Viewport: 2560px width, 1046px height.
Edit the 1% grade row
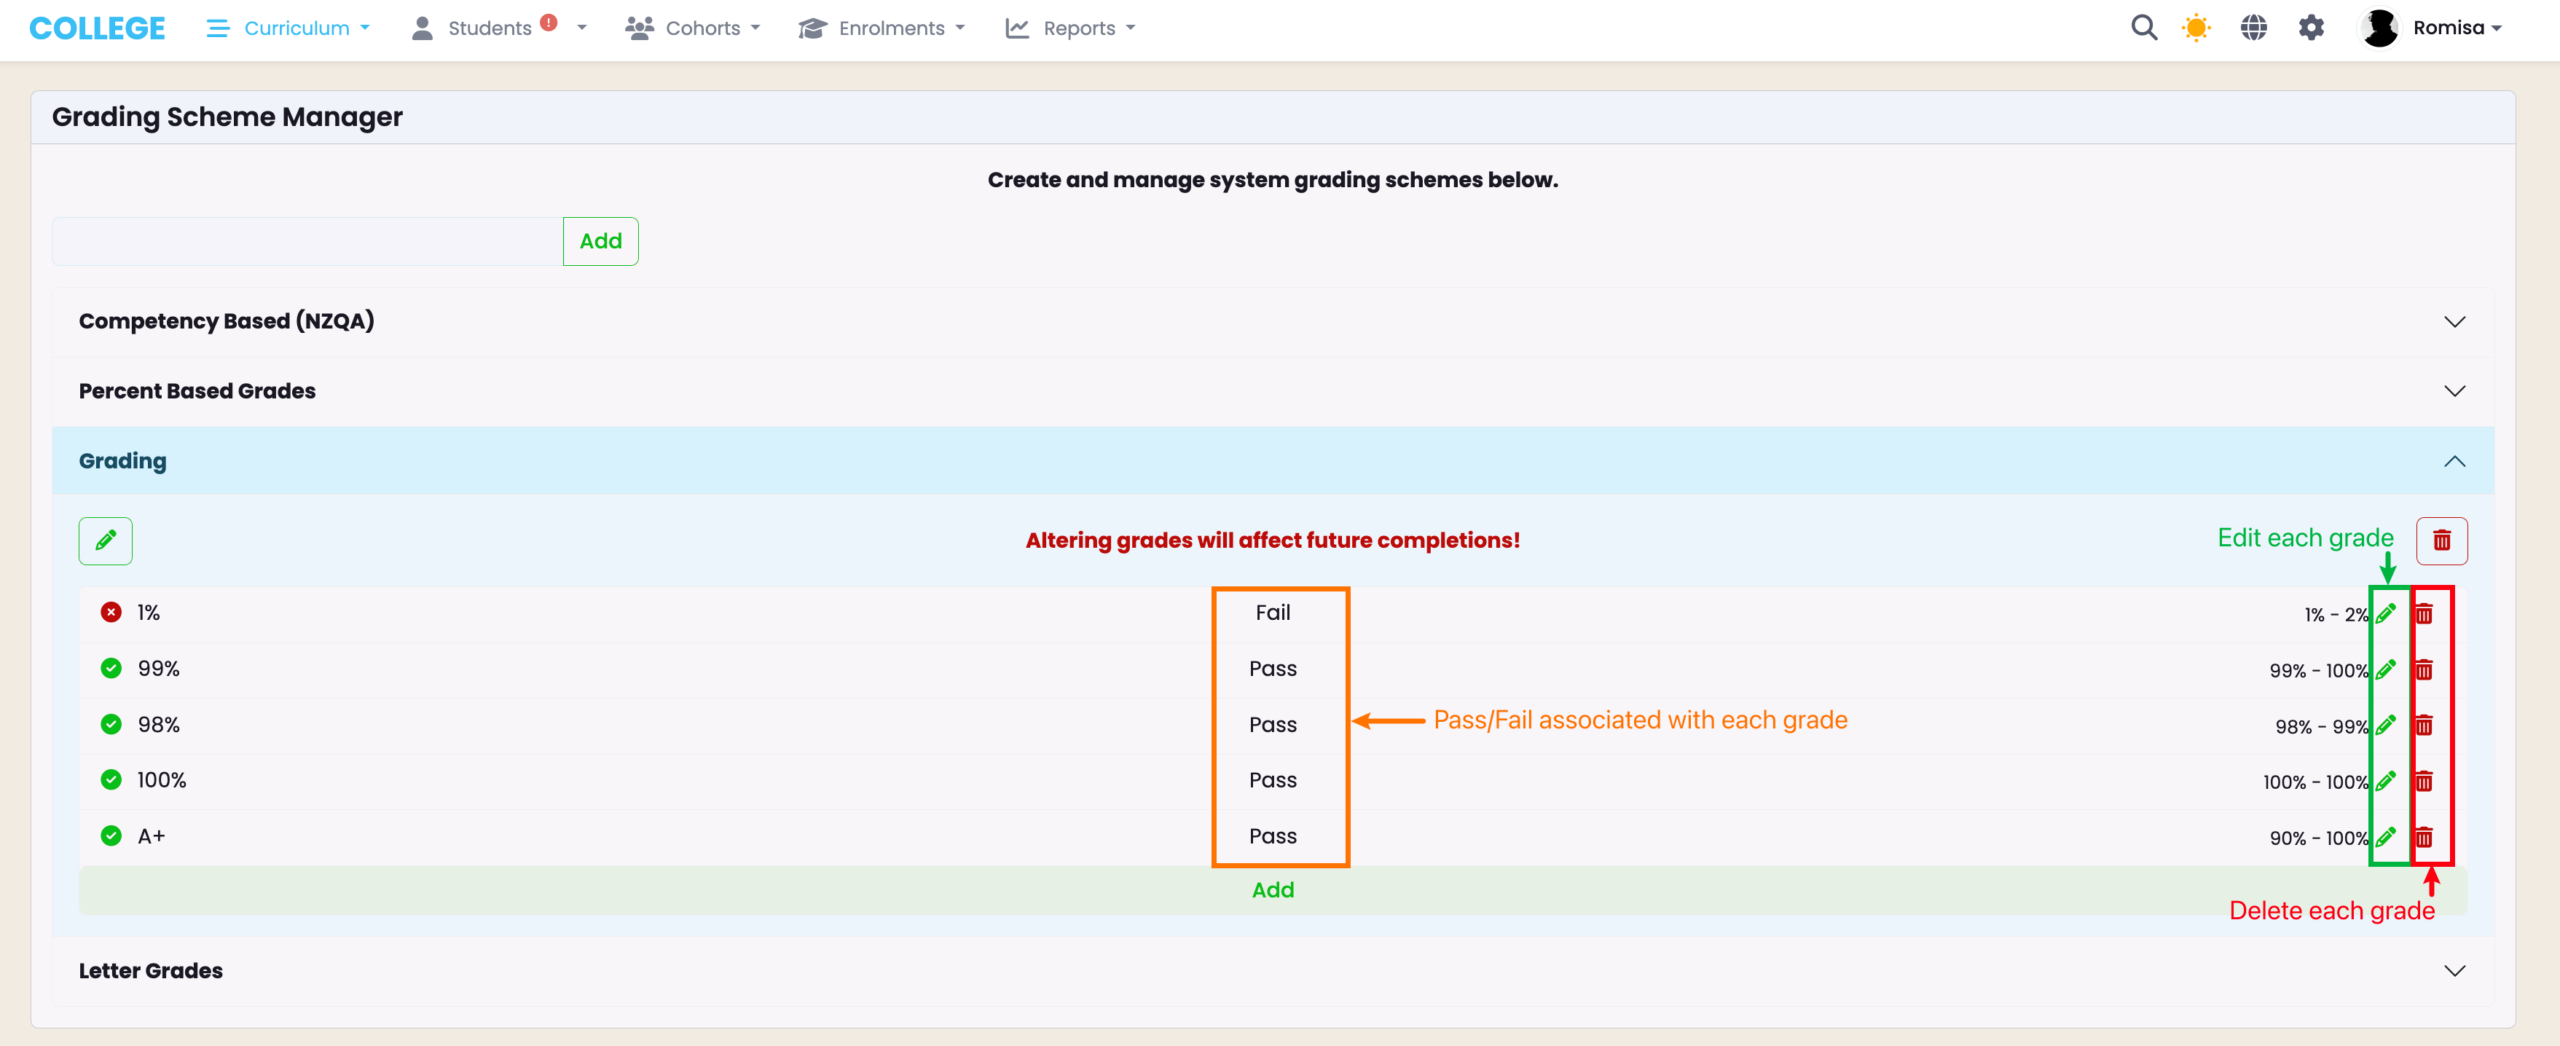[x=2386, y=614]
